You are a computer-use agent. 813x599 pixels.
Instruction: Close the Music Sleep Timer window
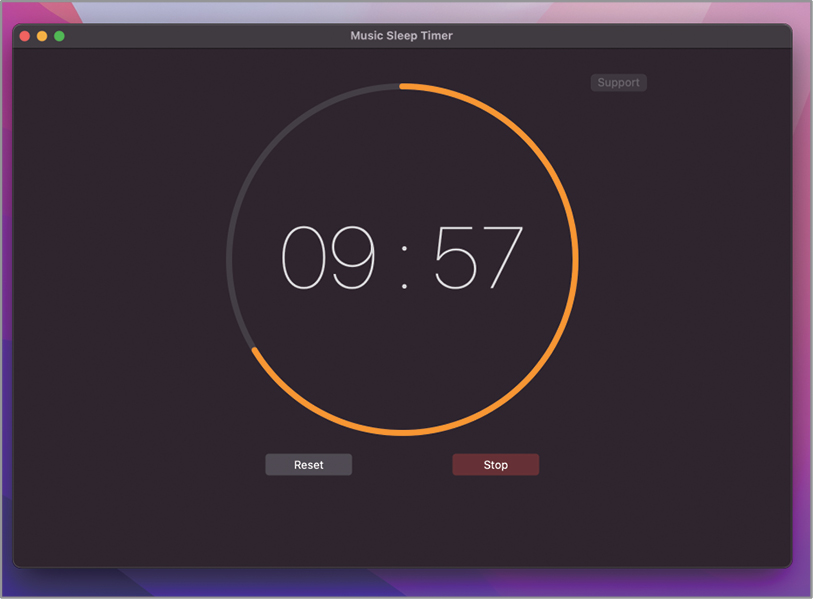(25, 36)
